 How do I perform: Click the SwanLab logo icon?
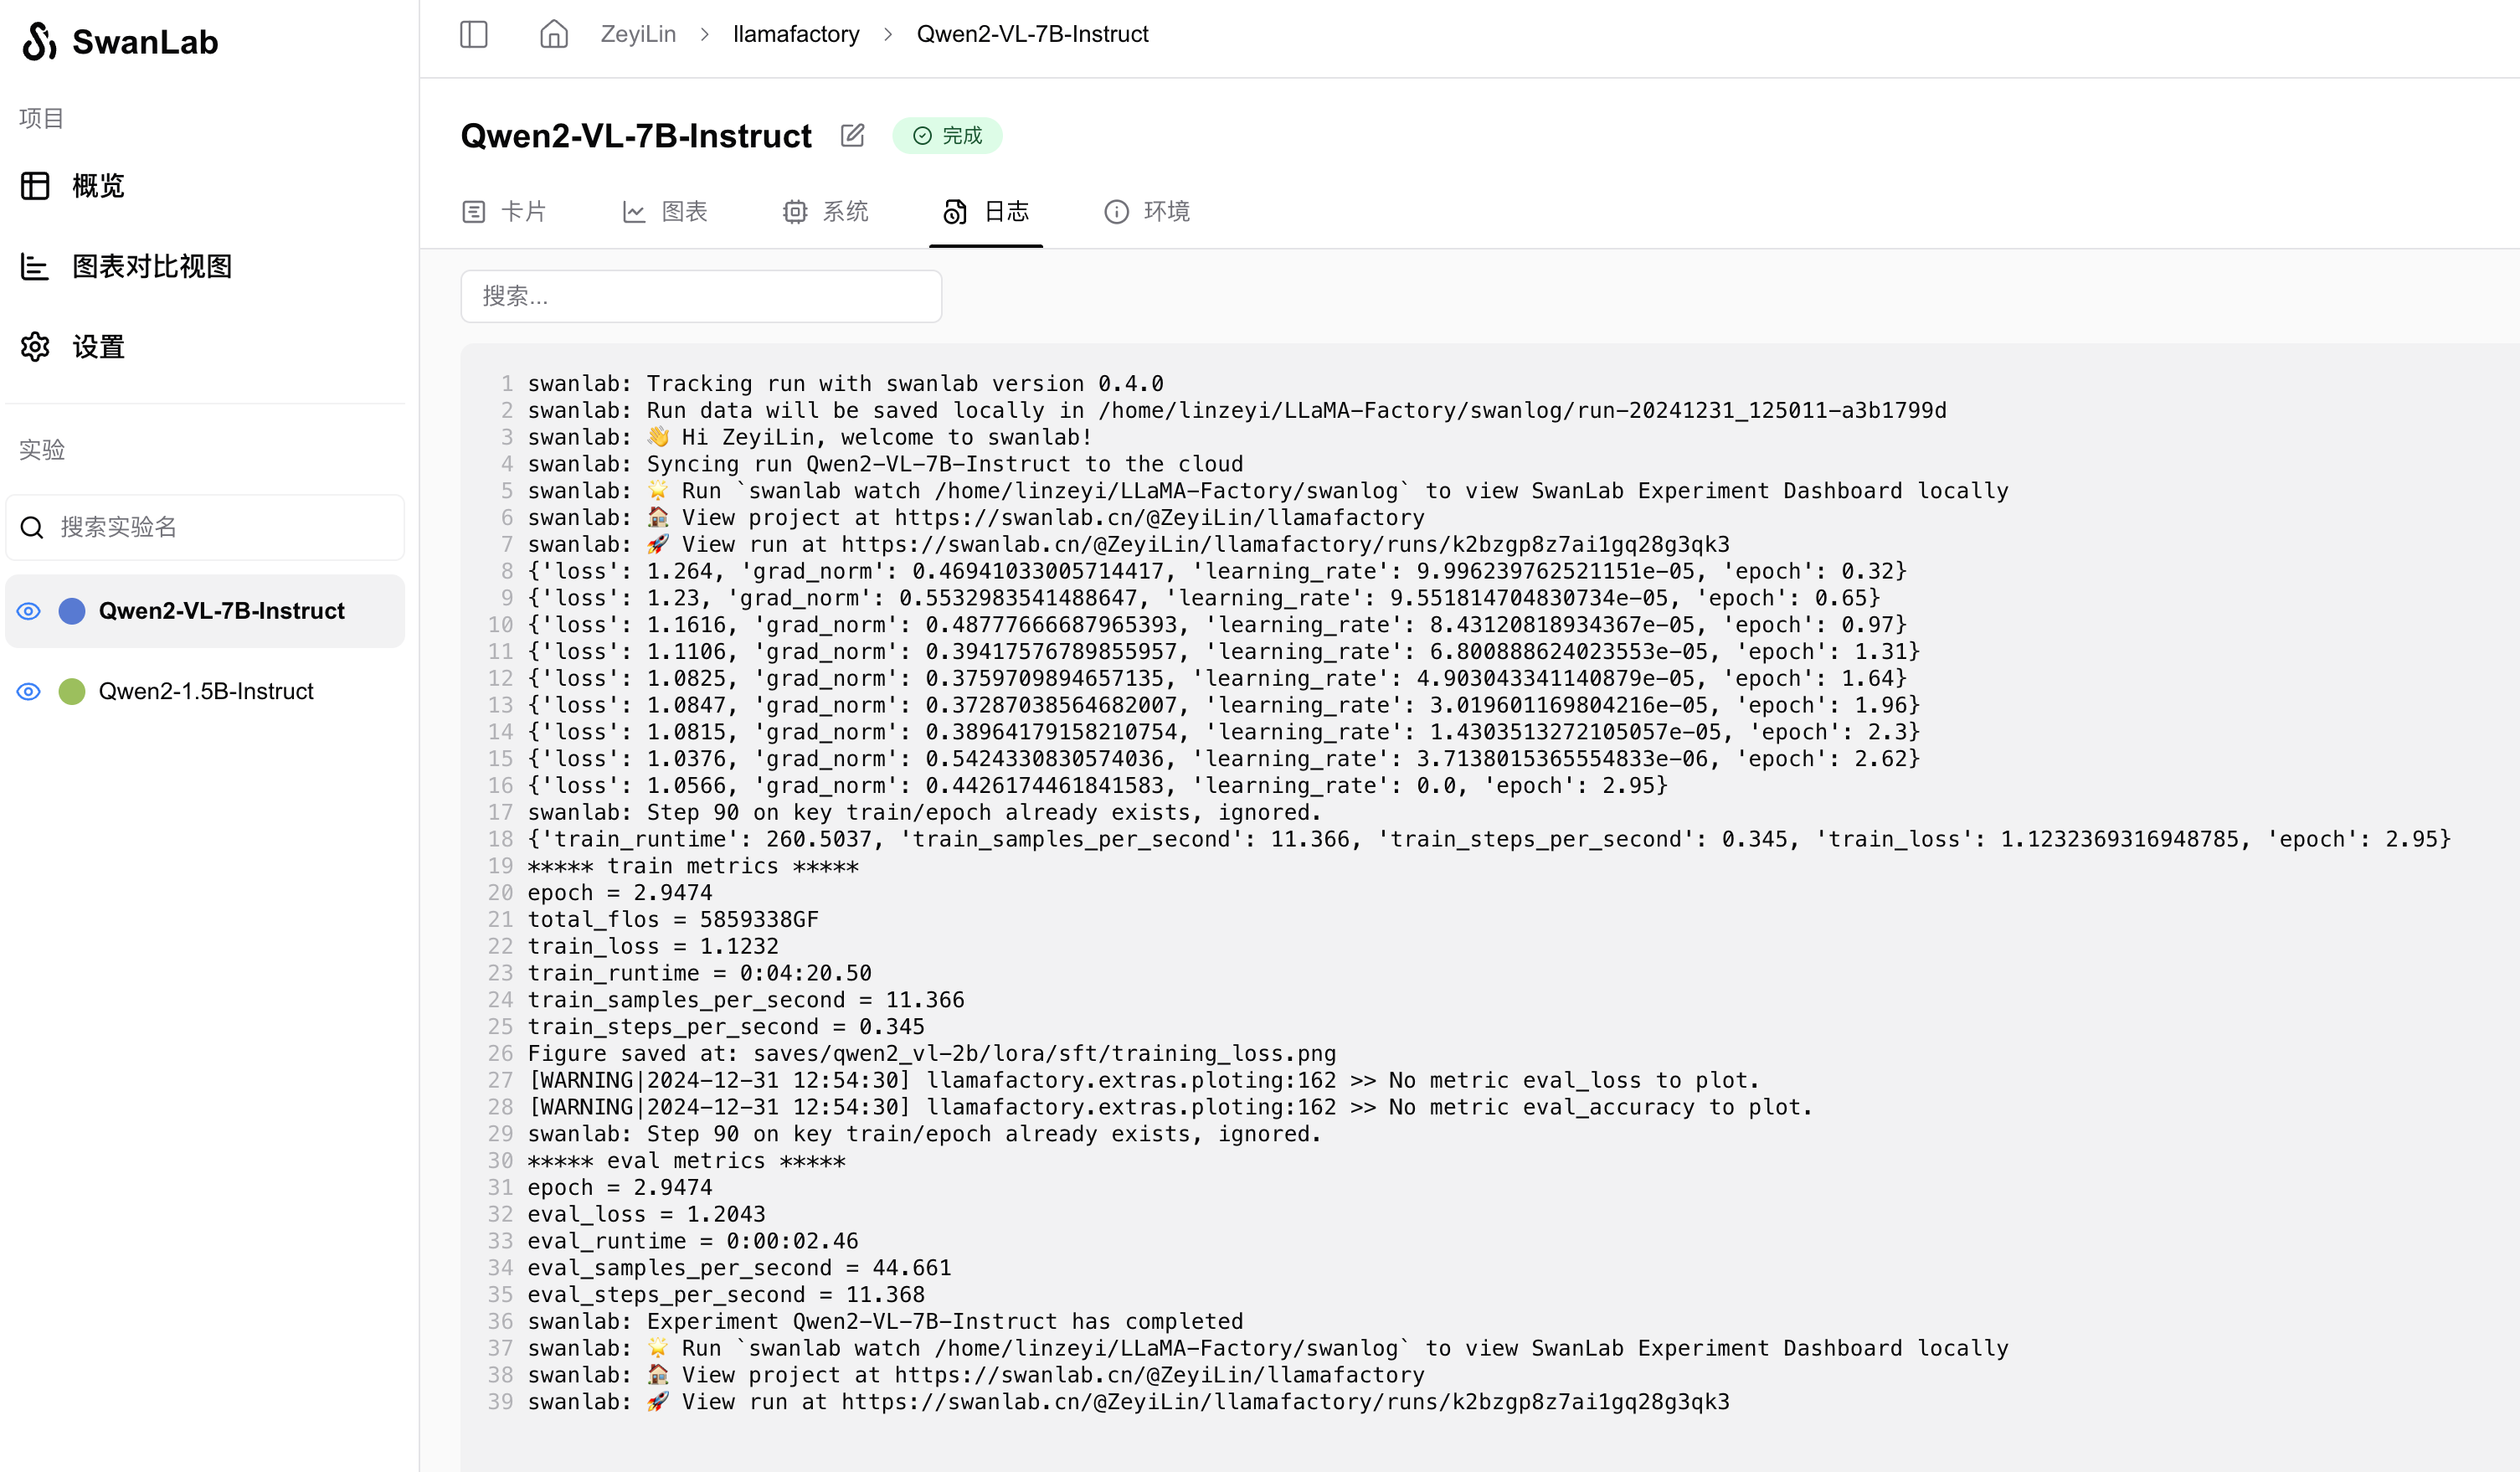tap(39, 41)
